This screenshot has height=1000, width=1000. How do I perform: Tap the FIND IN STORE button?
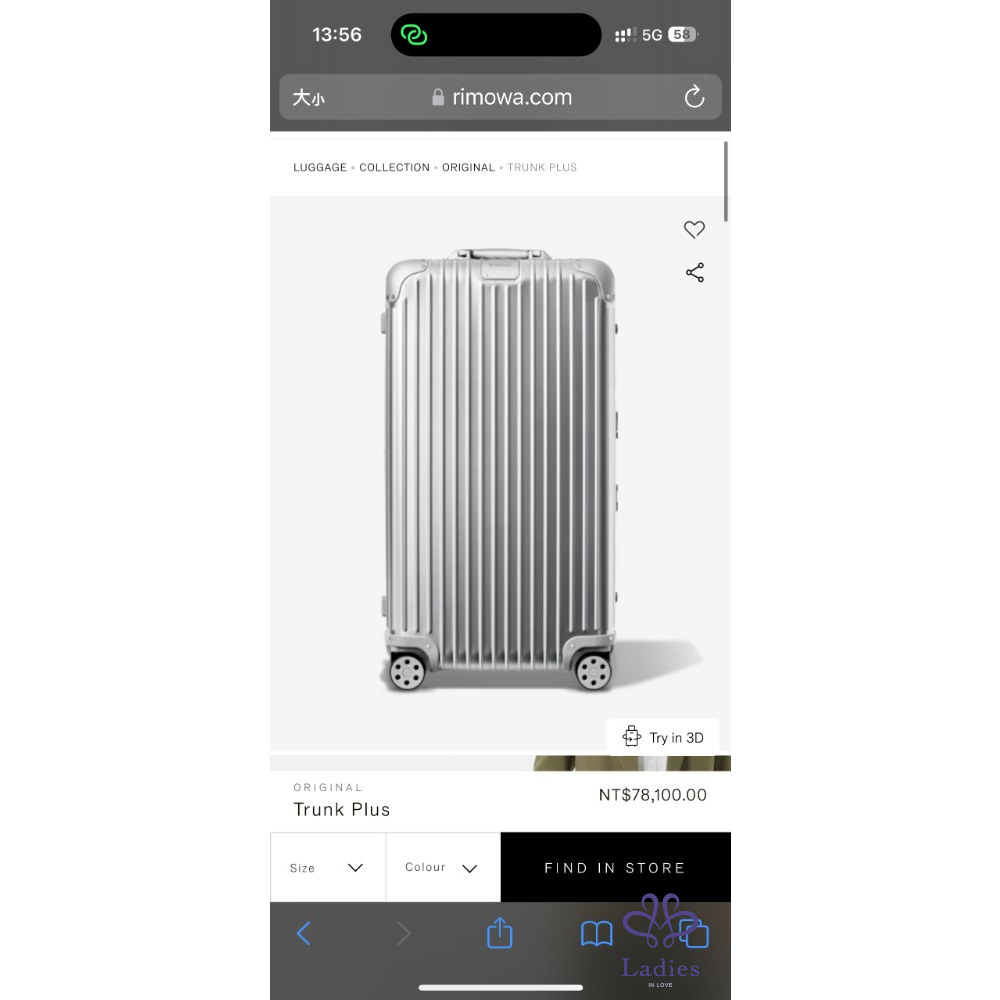(x=615, y=867)
